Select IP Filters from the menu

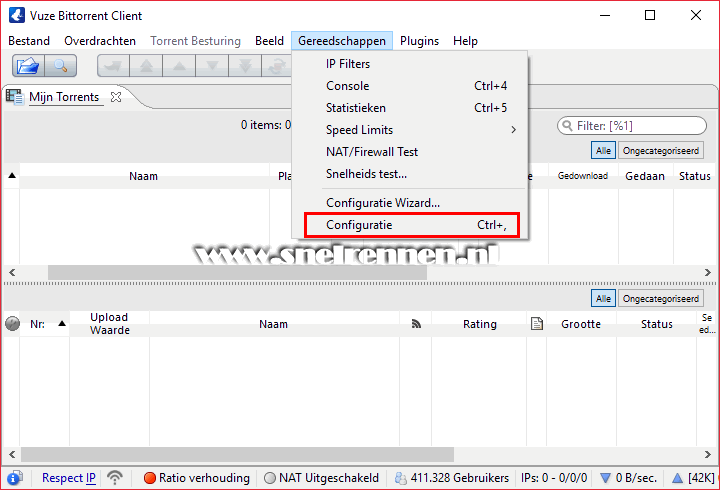tap(410, 64)
